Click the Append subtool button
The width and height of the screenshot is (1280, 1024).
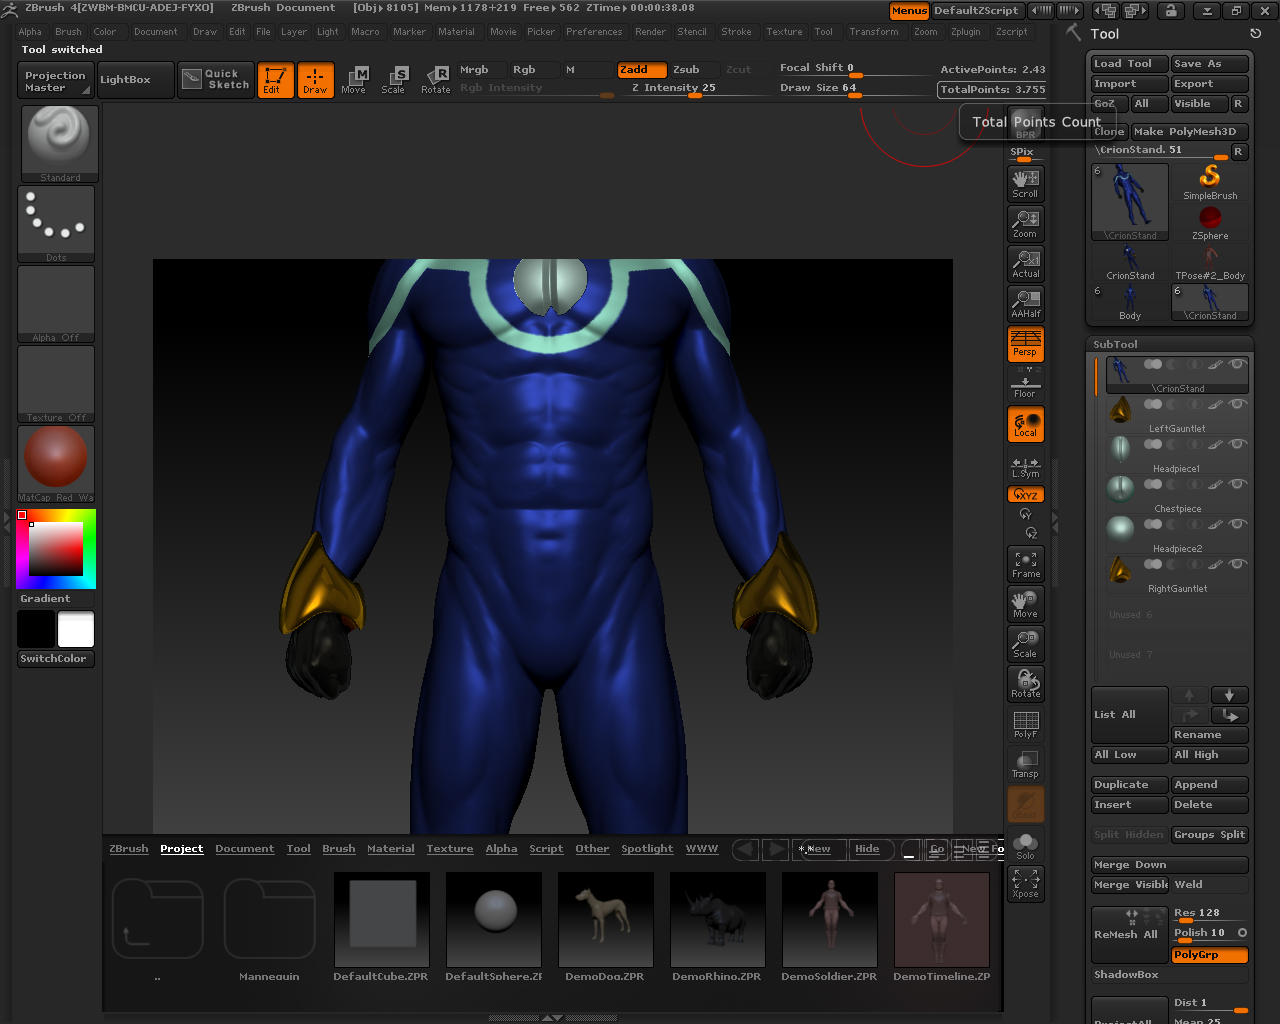(1210, 785)
